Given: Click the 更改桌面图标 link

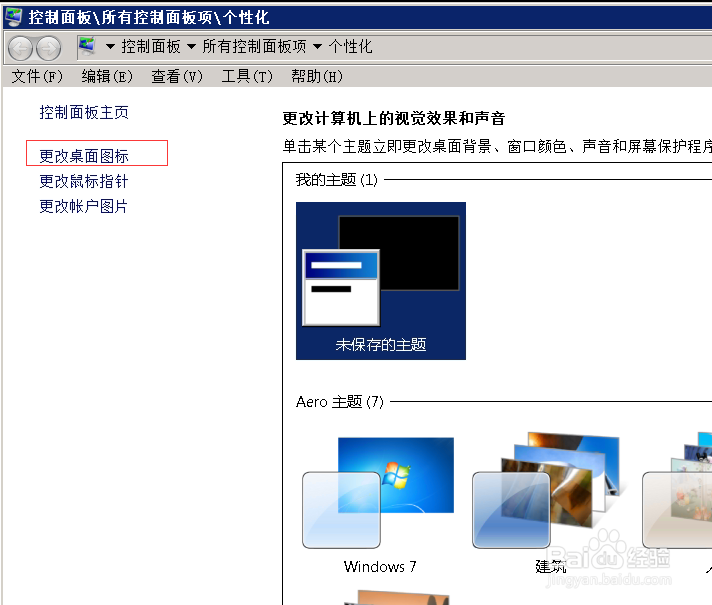Looking at the screenshot, I should click(x=84, y=156).
